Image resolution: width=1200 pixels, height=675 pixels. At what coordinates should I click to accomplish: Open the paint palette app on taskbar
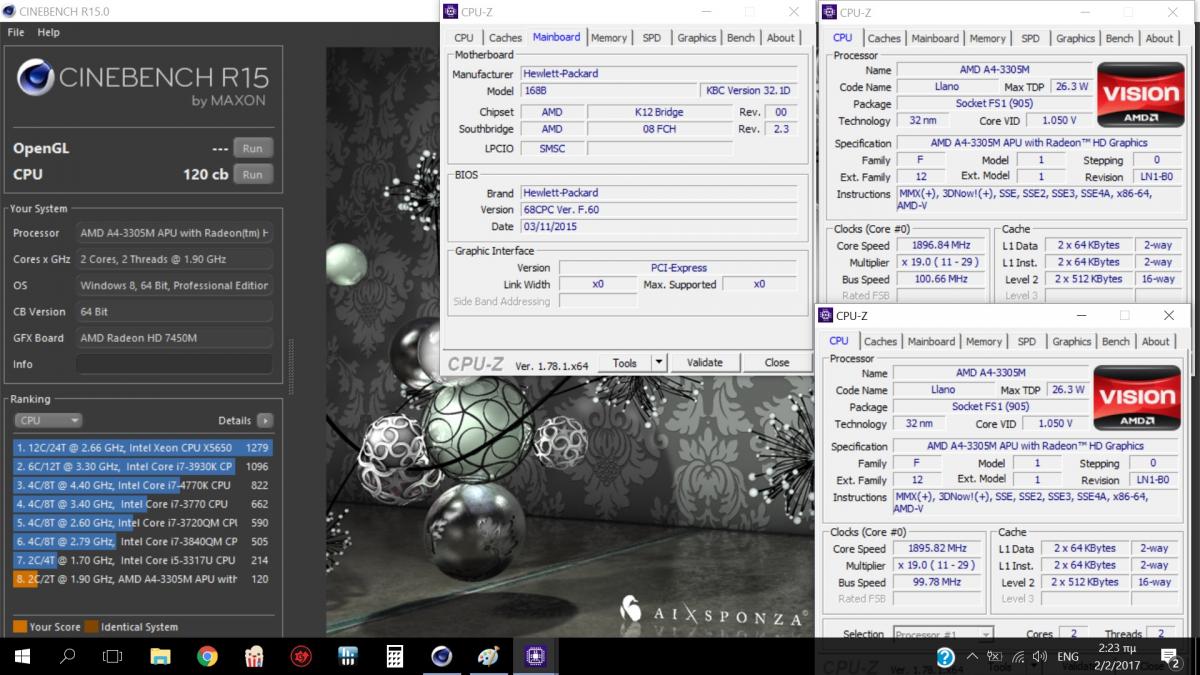[x=489, y=657]
